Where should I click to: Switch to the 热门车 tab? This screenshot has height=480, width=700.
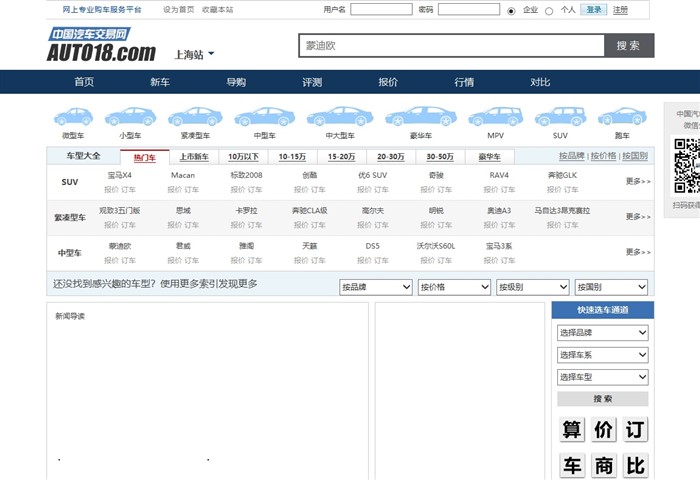coord(145,157)
